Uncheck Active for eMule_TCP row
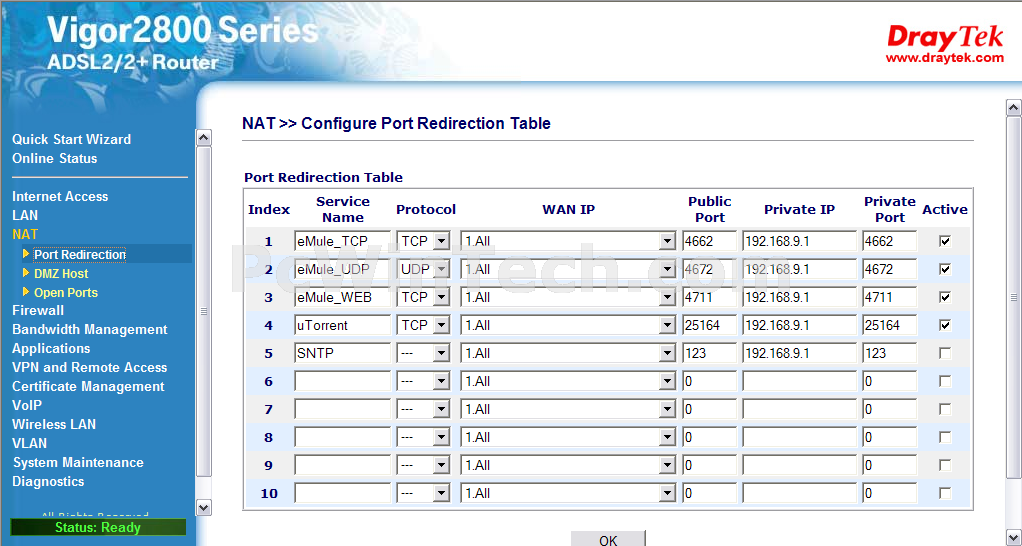The height and width of the screenshot is (546, 1022). (x=944, y=241)
